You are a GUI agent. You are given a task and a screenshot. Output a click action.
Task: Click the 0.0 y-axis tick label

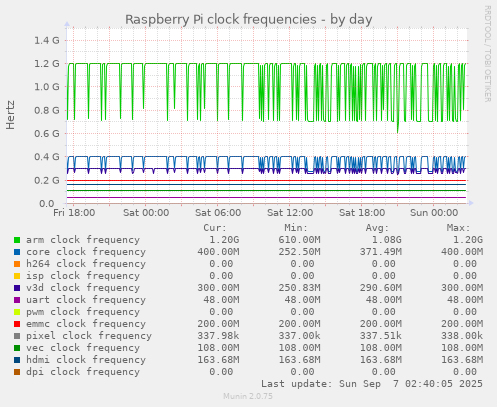point(47,204)
